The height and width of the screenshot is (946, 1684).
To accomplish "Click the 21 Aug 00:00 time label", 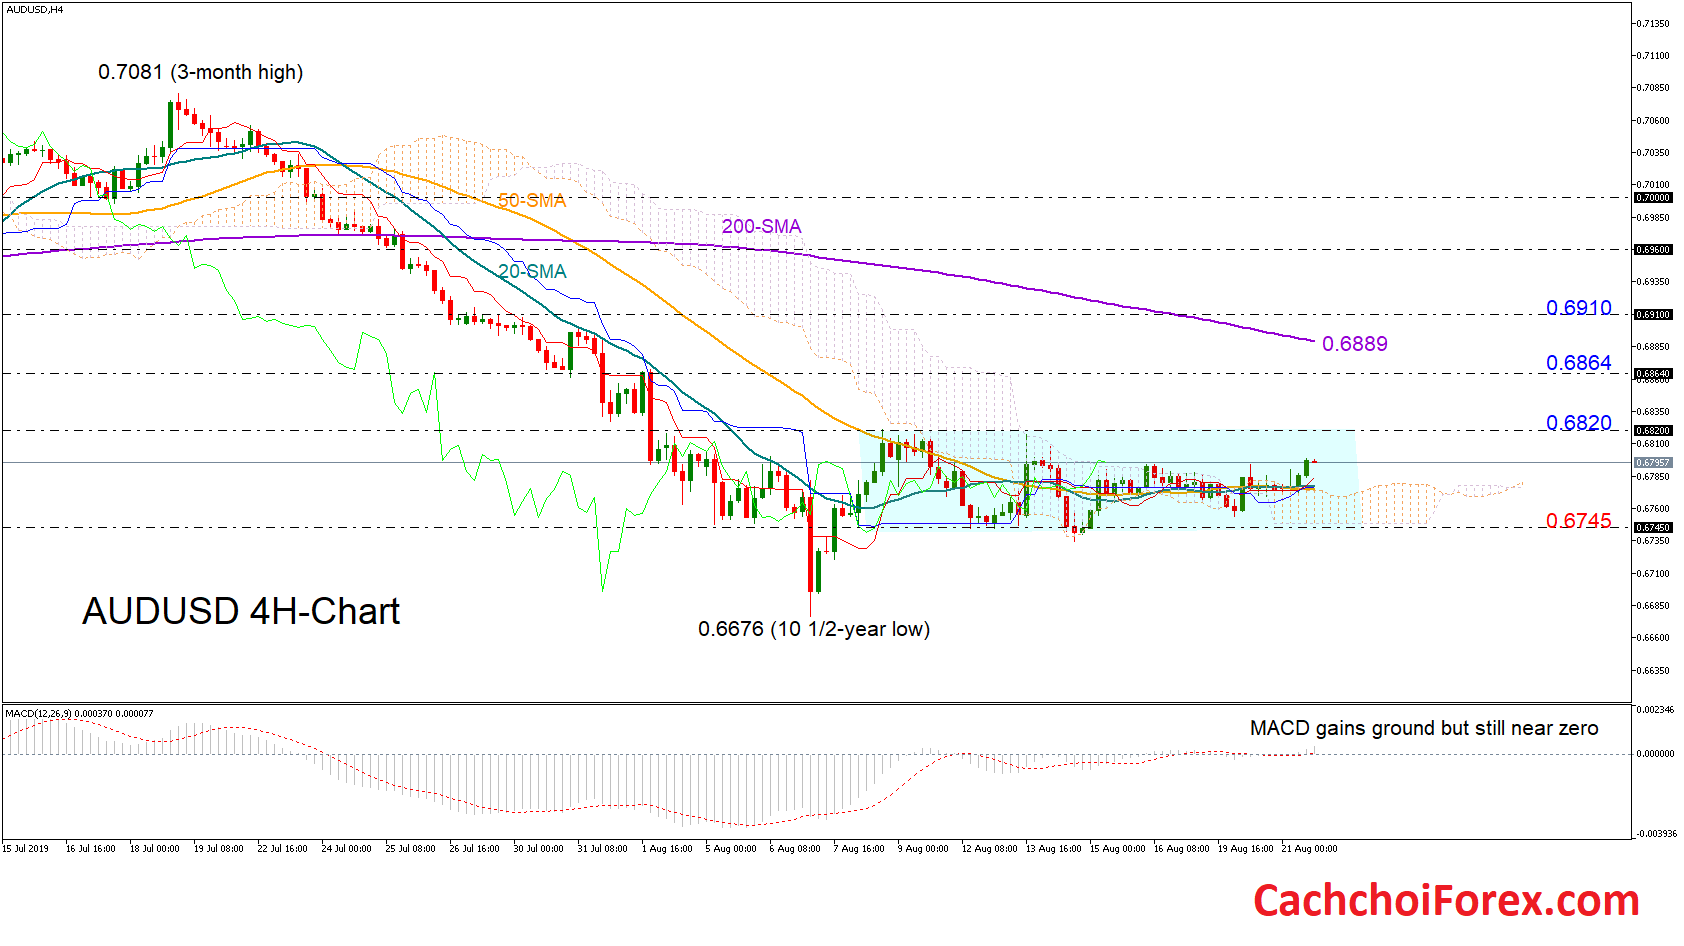I will click(1309, 849).
